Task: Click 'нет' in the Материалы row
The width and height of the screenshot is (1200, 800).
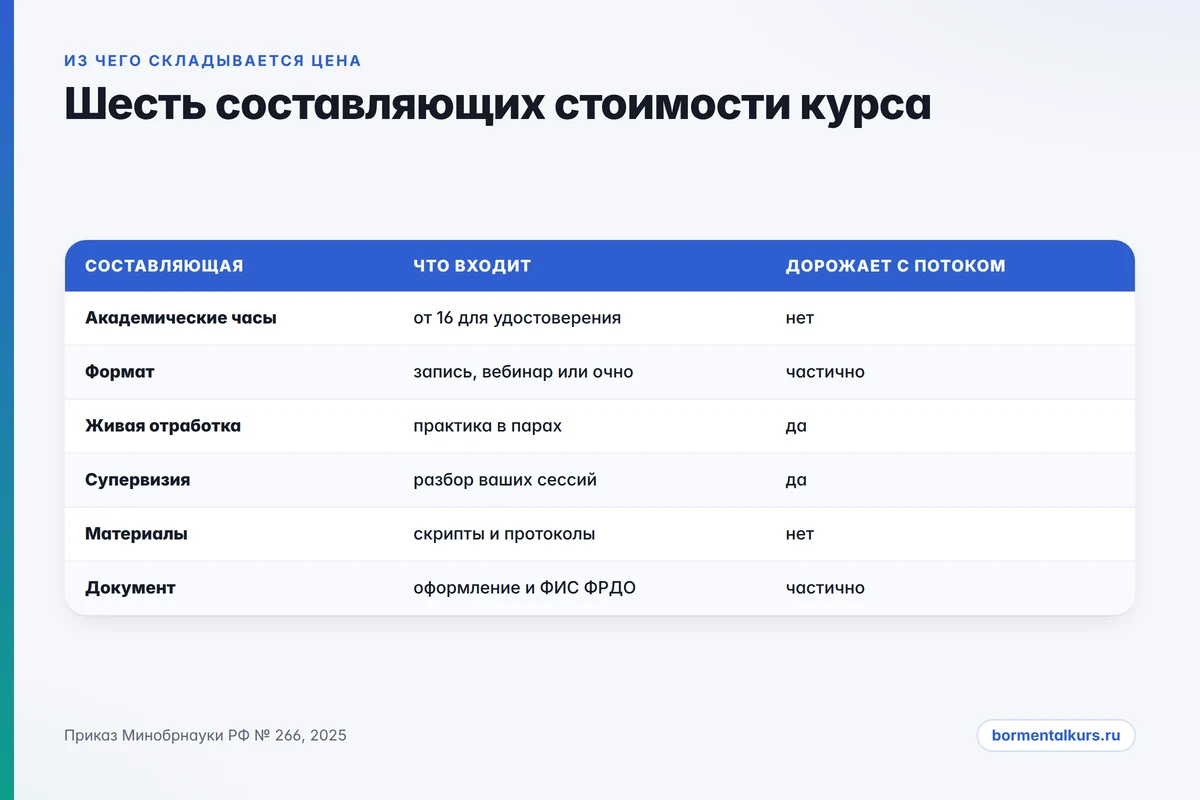Action: tap(800, 534)
